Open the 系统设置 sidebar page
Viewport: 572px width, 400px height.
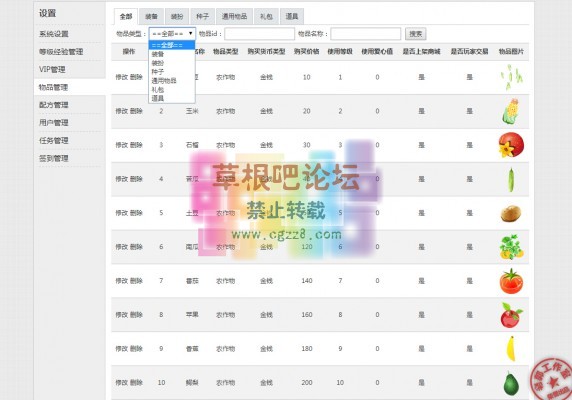point(54,34)
